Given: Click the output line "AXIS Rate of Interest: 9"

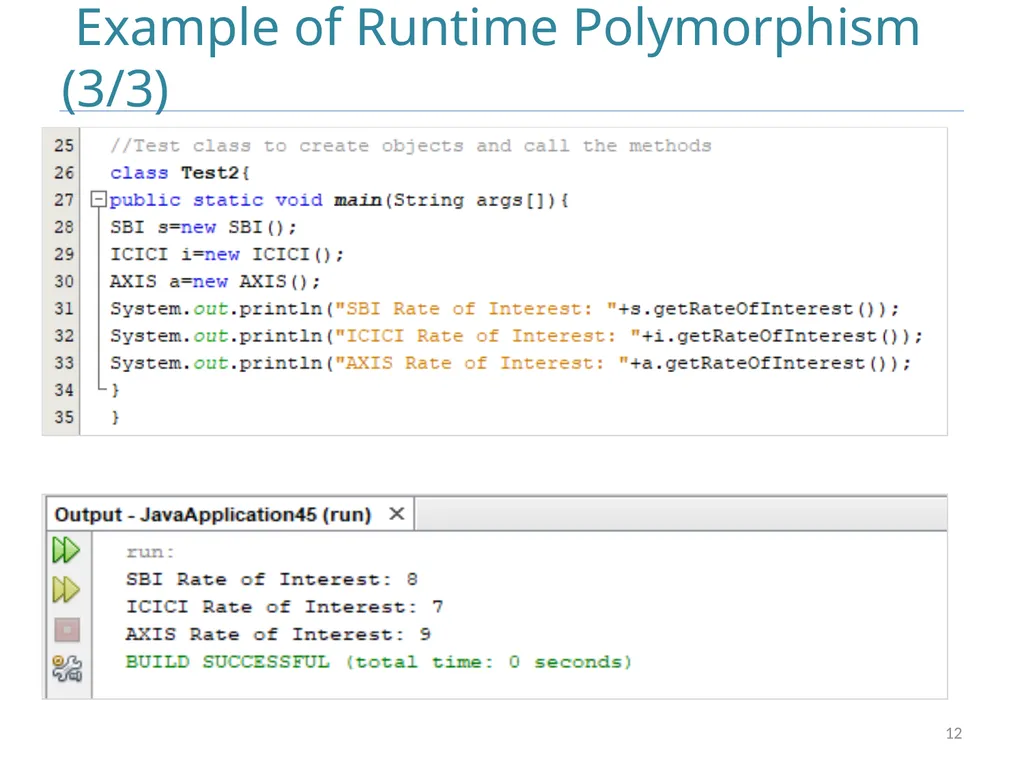Looking at the screenshot, I should coord(278,634).
